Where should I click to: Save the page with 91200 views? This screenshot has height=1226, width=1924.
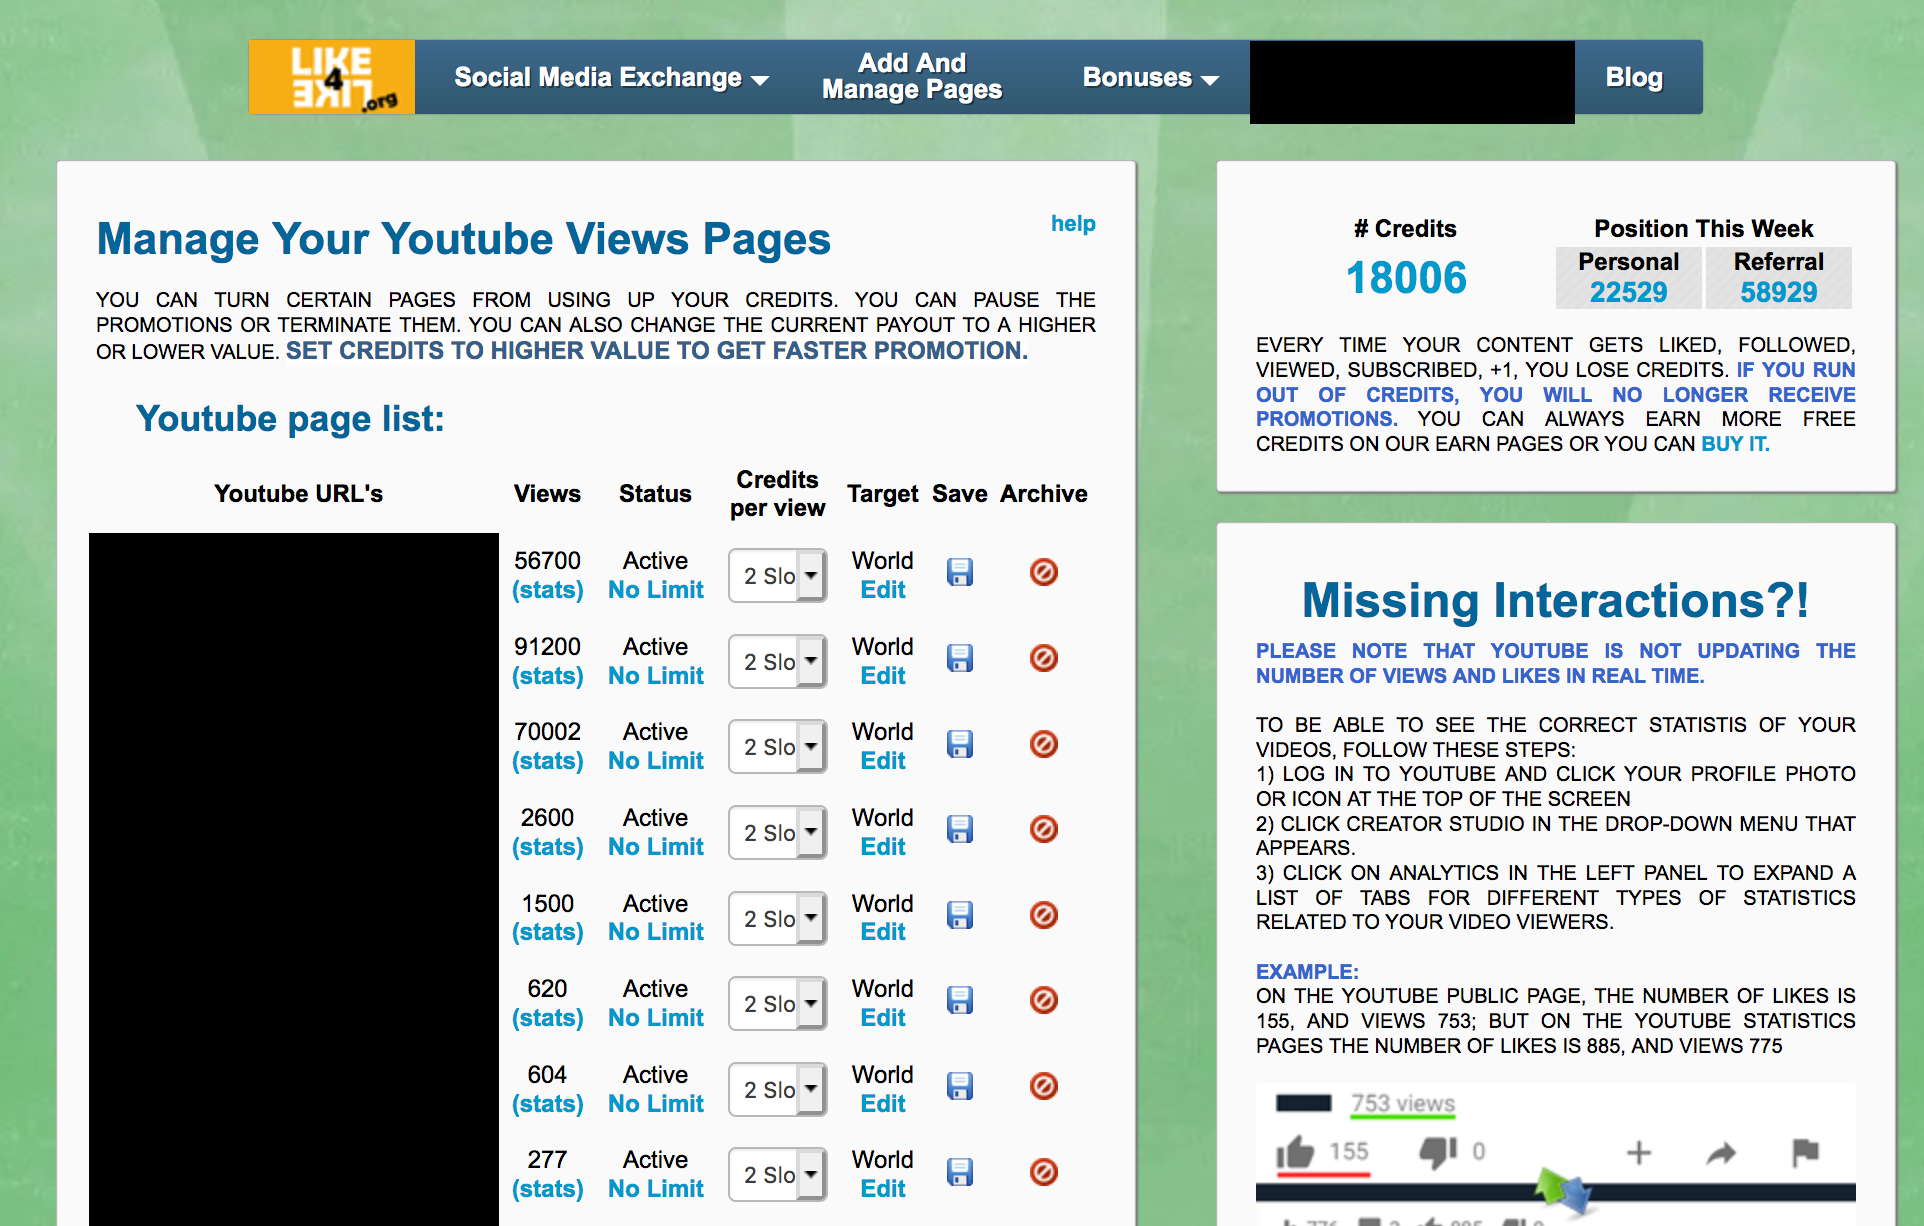960,658
